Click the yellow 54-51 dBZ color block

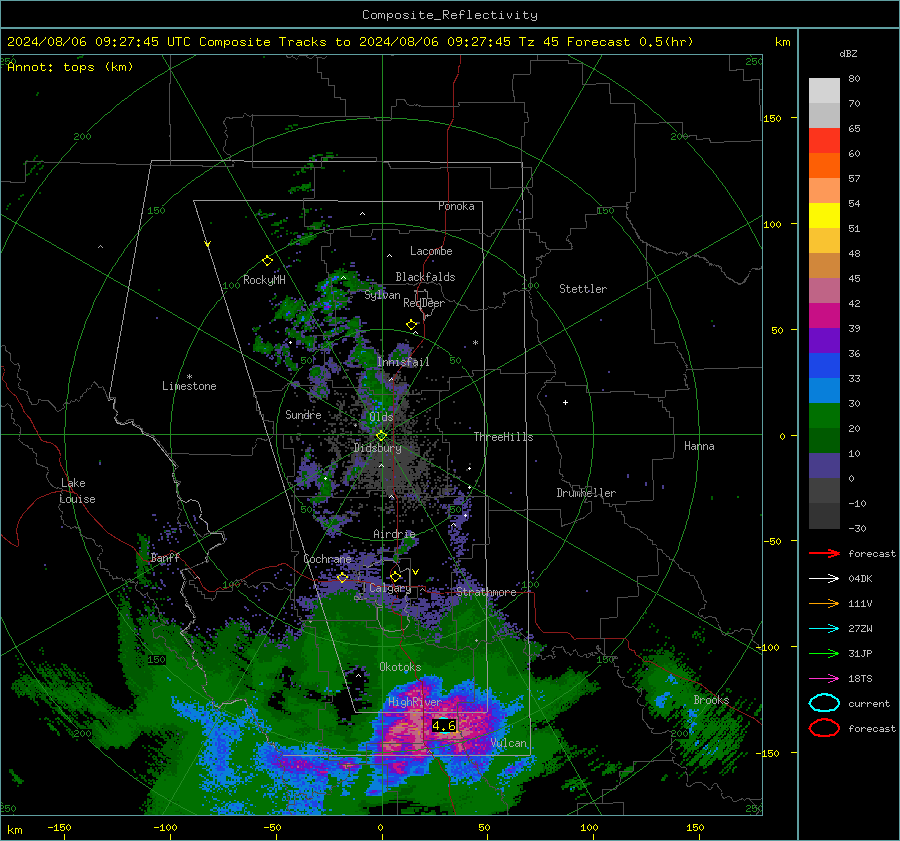(x=824, y=216)
